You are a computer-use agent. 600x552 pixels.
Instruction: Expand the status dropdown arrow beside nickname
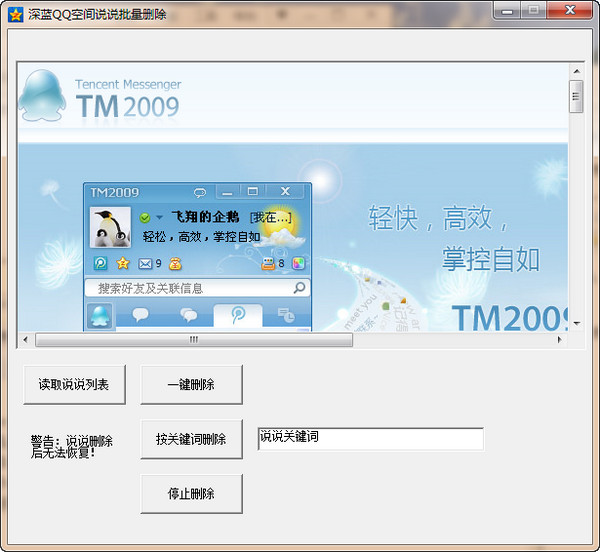tap(159, 217)
